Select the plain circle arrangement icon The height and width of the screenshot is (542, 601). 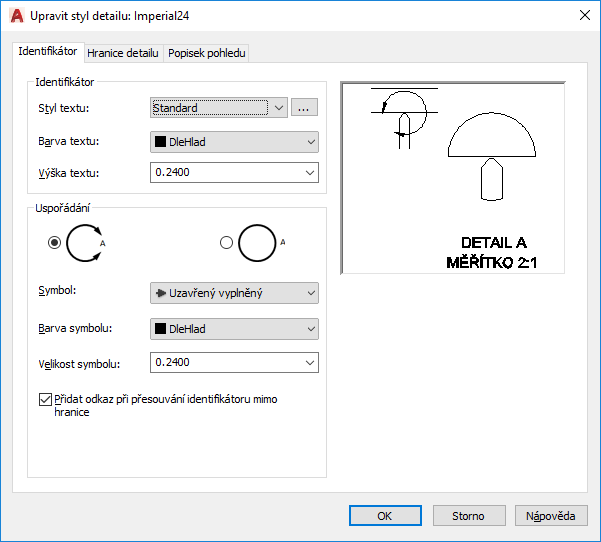(262, 243)
